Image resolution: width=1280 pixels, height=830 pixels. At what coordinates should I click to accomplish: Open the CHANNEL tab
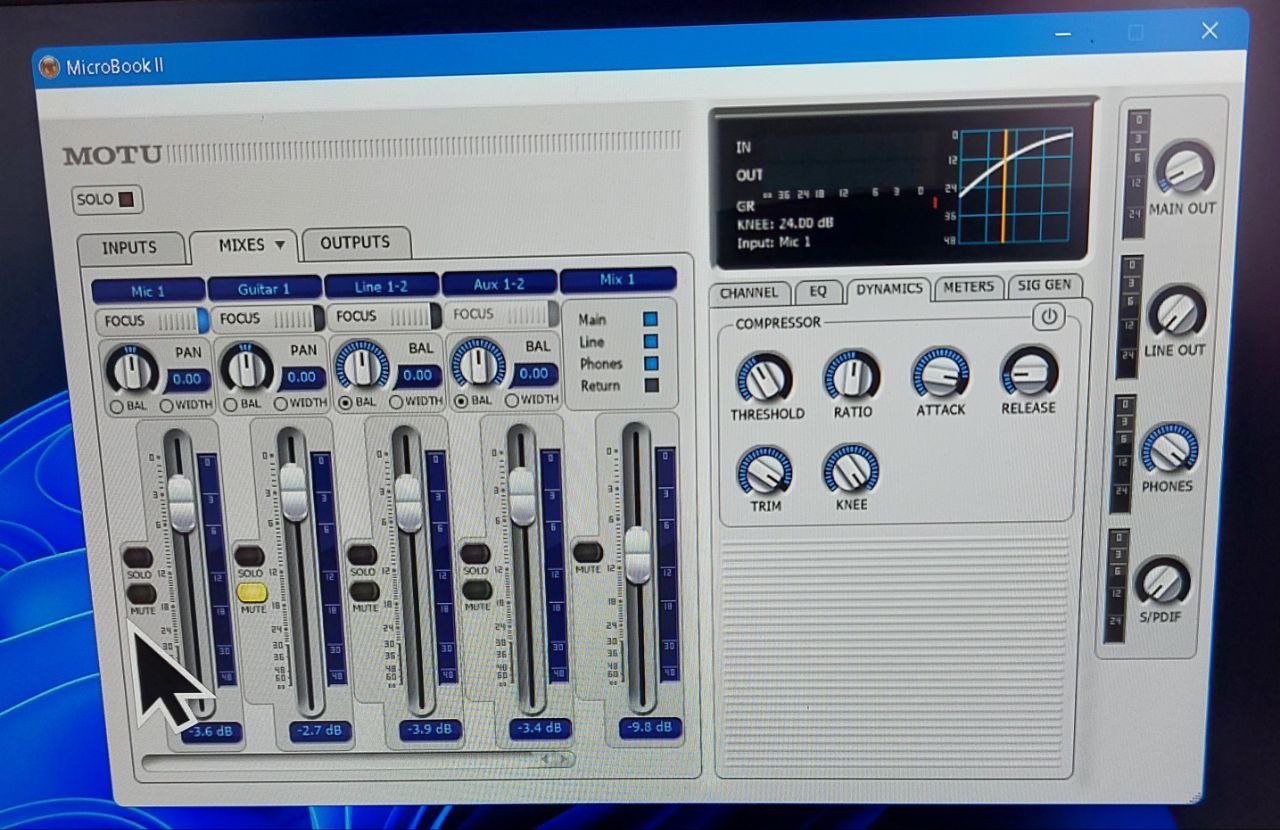click(749, 293)
